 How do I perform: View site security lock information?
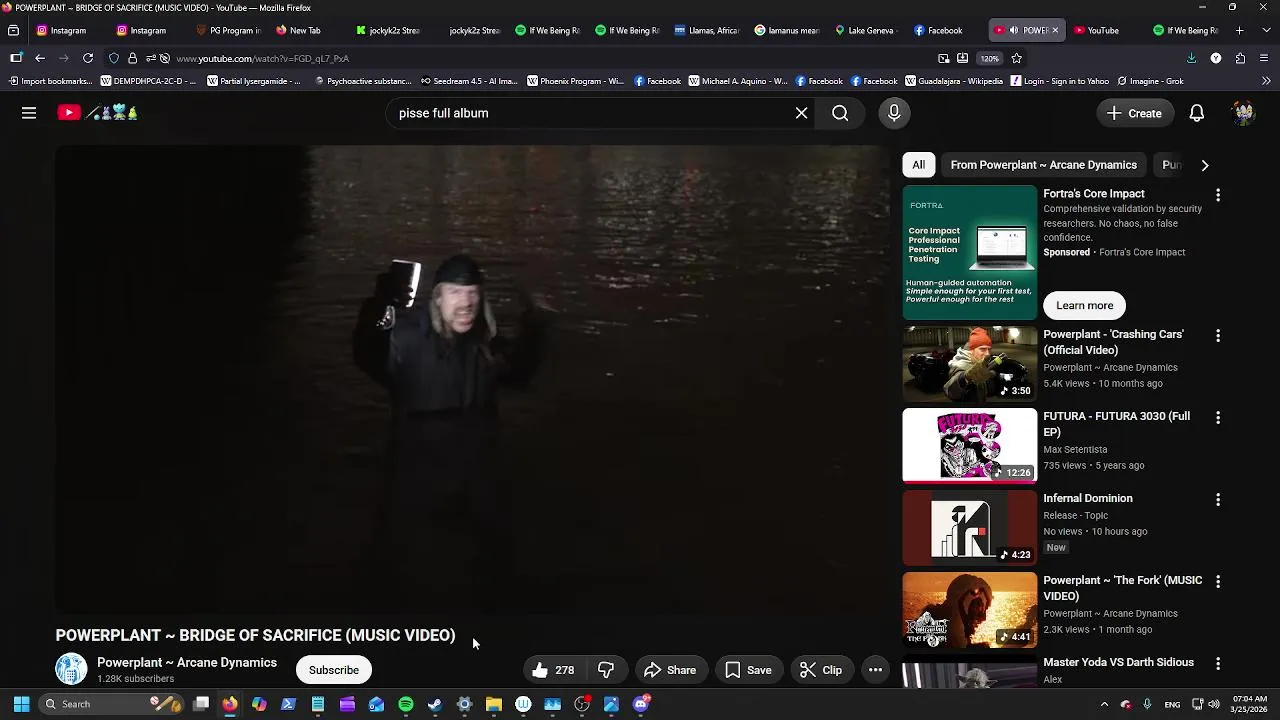pos(132,58)
